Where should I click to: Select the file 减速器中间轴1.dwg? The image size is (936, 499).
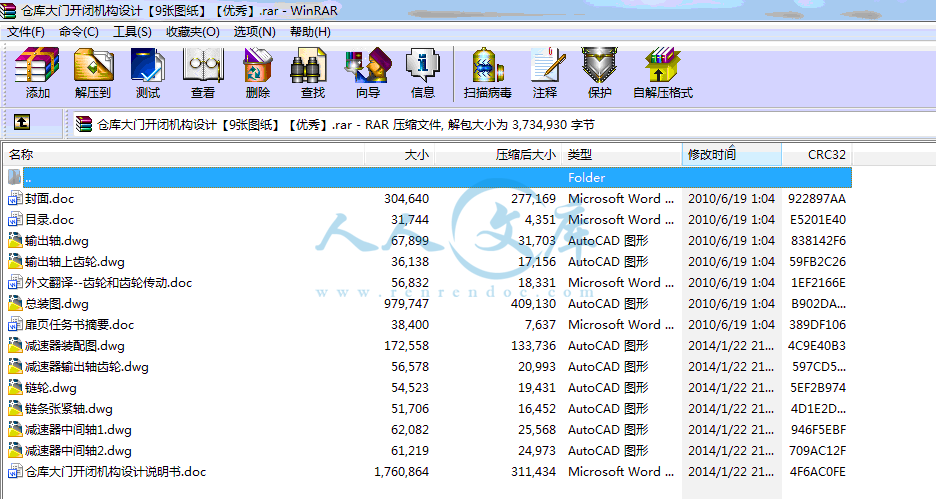click(78, 430)
